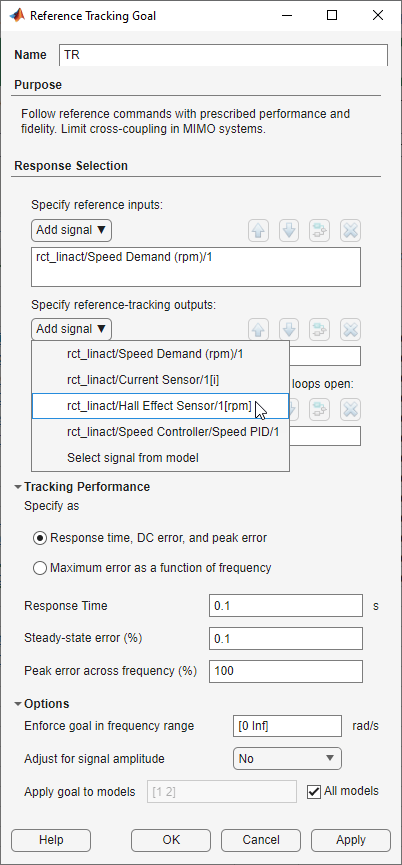This screenshot has width=402, height=865.
Task: Click move-down arrow icon for reference inputs
Action: pos(289,231)
